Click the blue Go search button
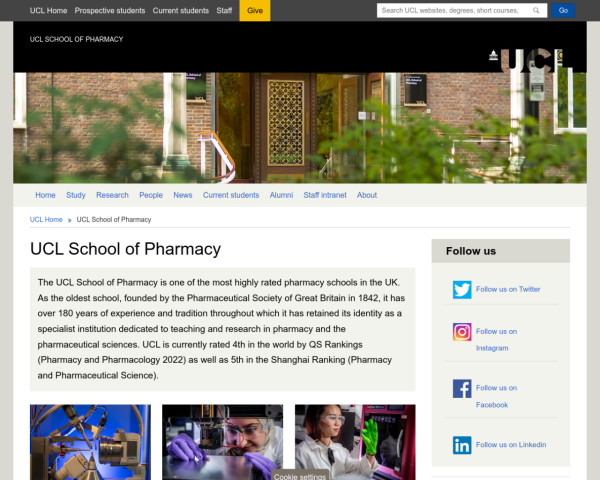 point(563,10)
